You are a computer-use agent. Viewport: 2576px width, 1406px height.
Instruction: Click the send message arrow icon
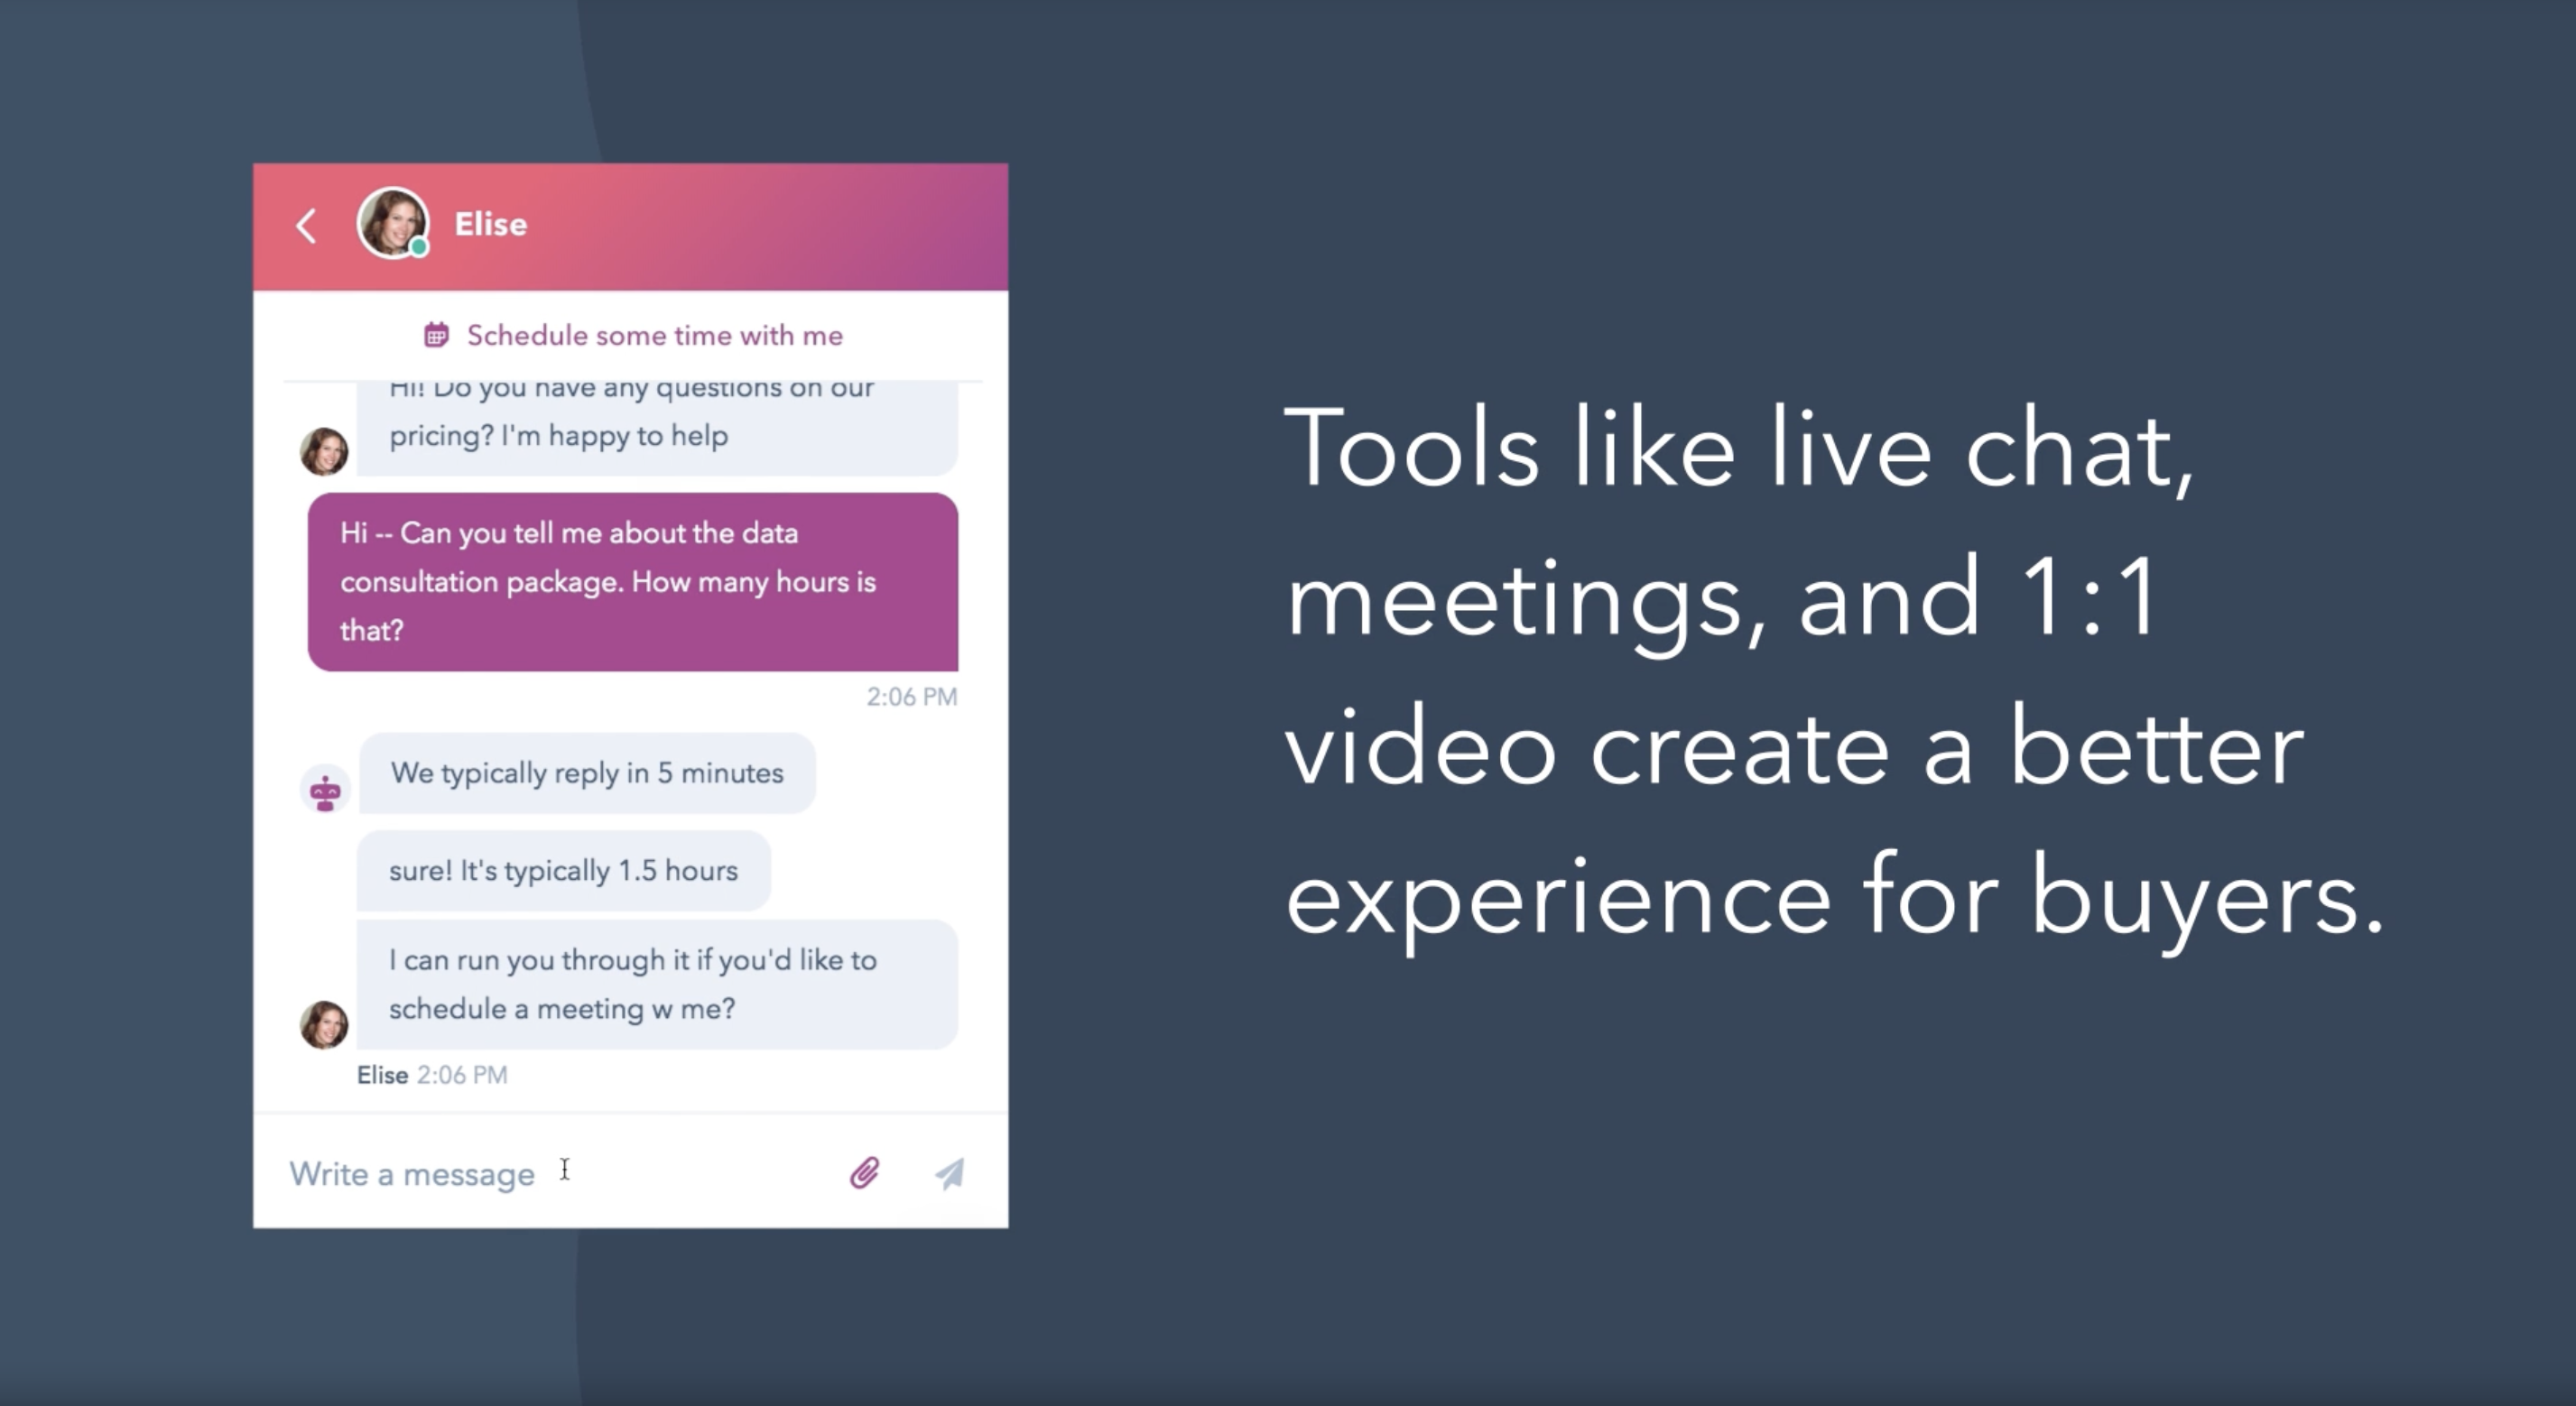click(x=950, y=1174)
